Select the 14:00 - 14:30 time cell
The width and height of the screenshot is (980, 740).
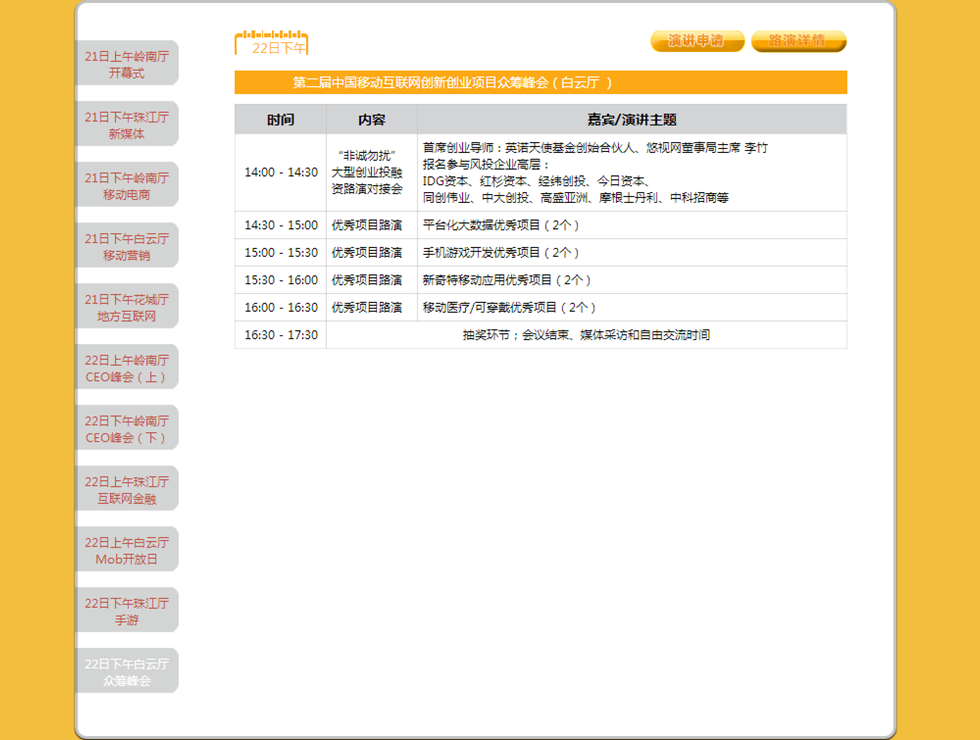(281, 172)
